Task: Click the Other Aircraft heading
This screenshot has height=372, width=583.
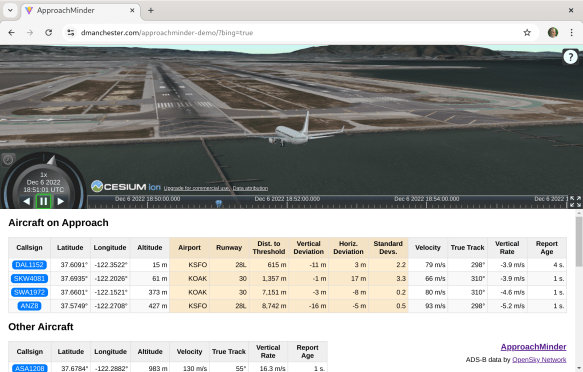Action: 41,327
